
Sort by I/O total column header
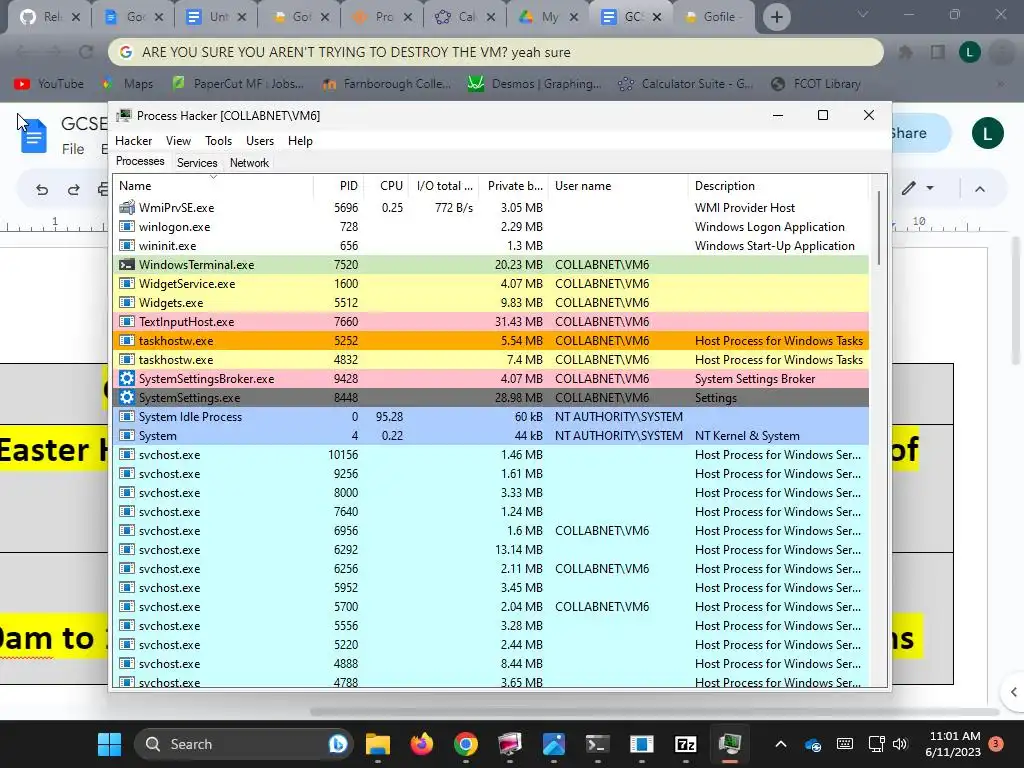click(x=443, y=186)
